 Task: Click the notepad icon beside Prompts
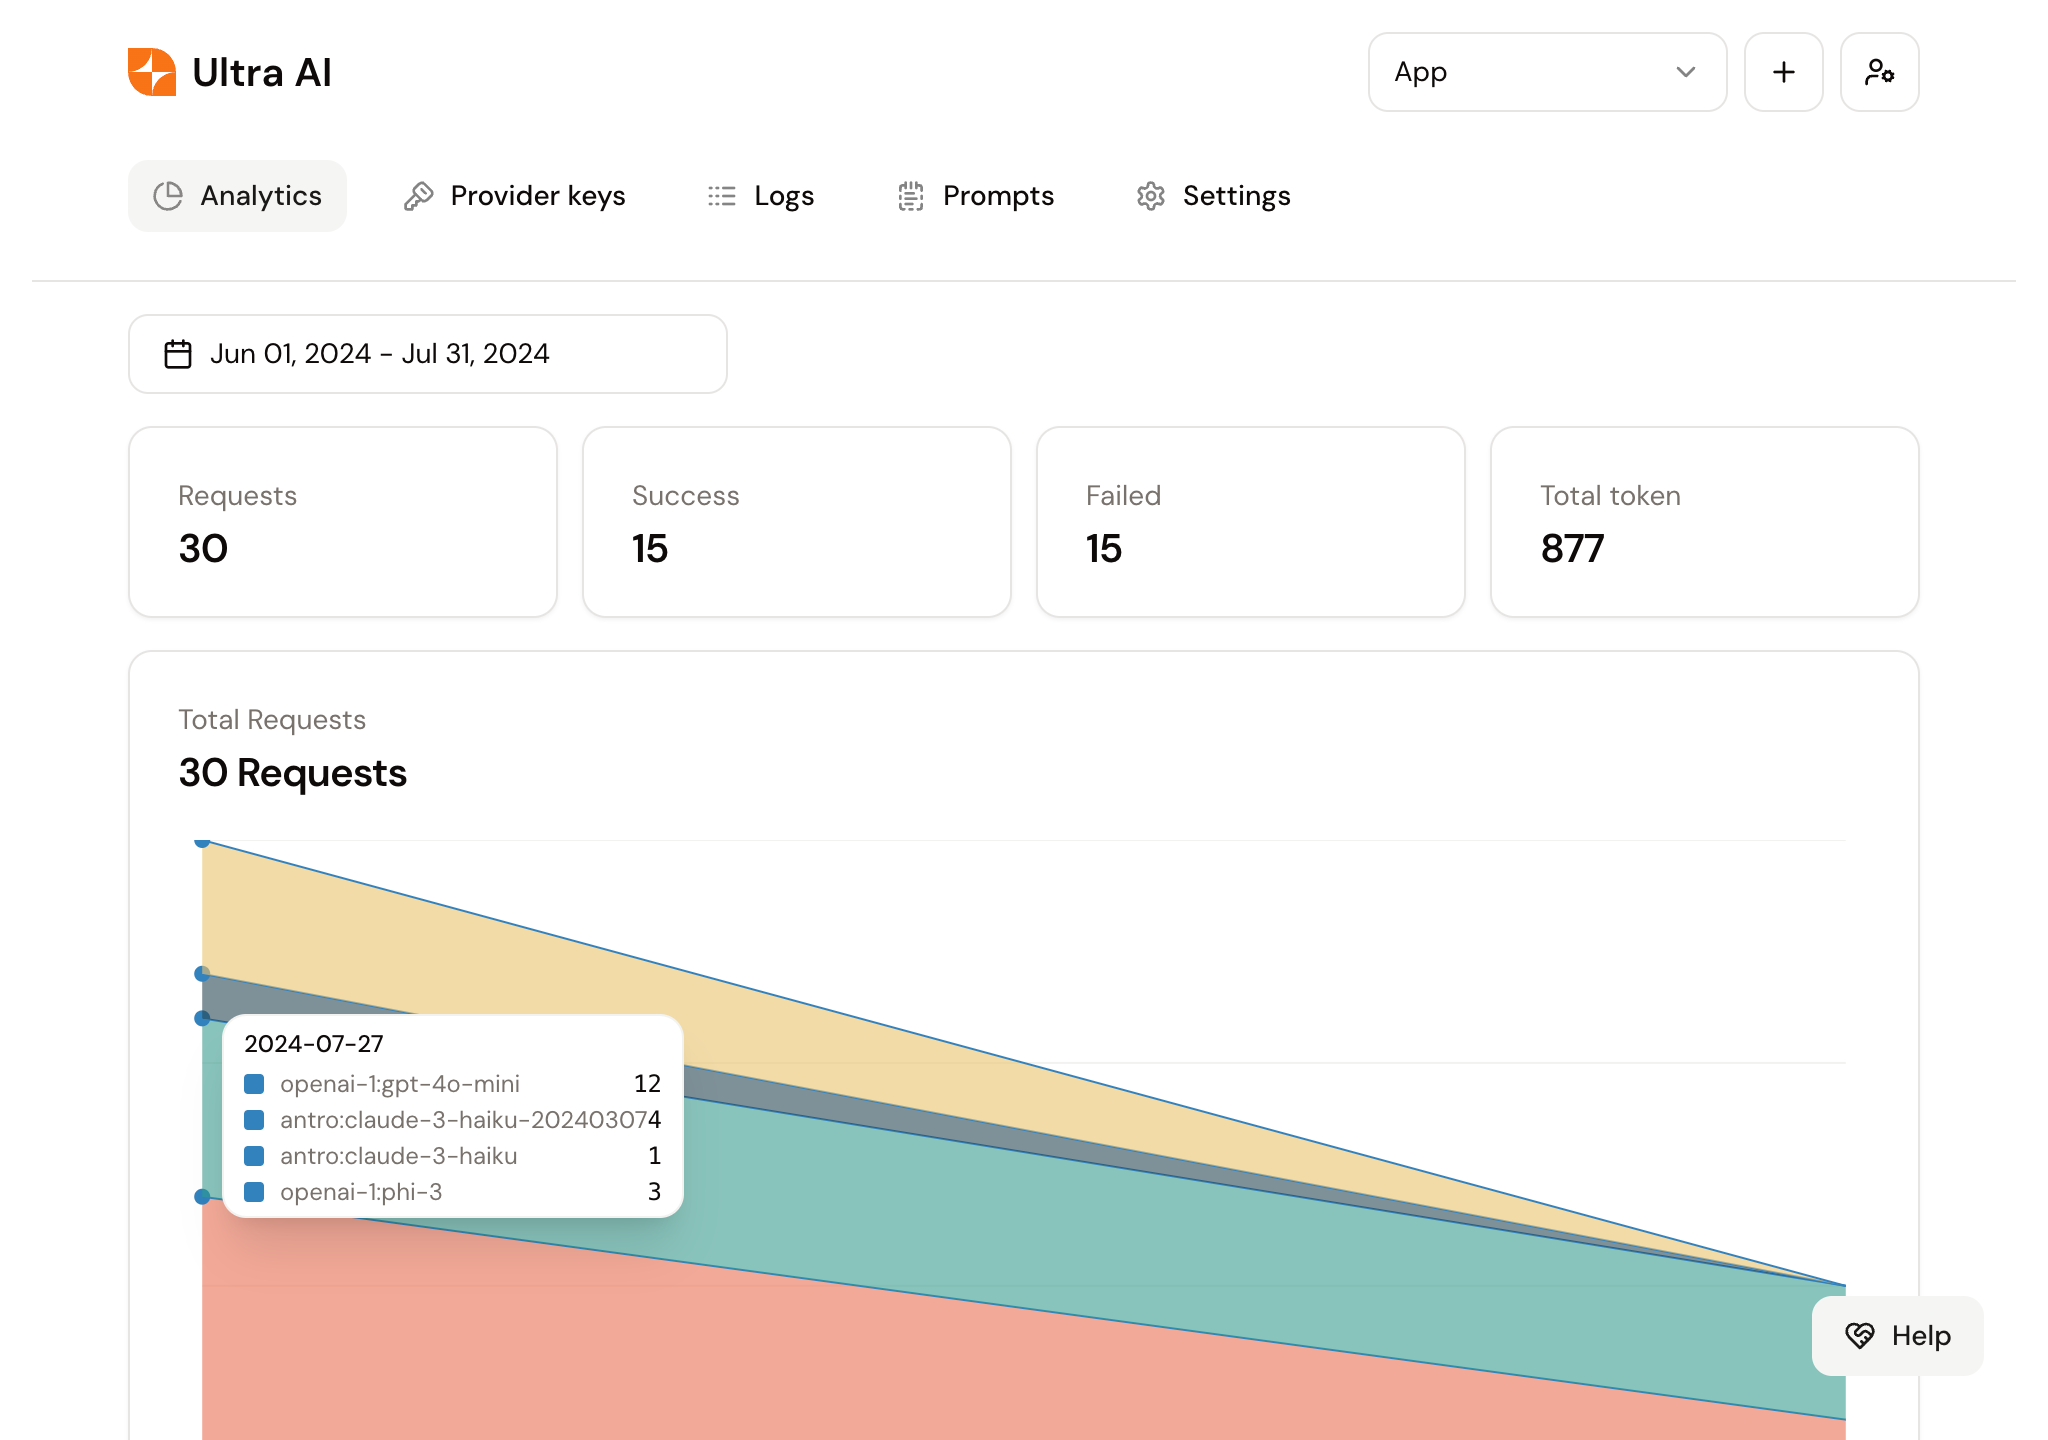(910, 196)
